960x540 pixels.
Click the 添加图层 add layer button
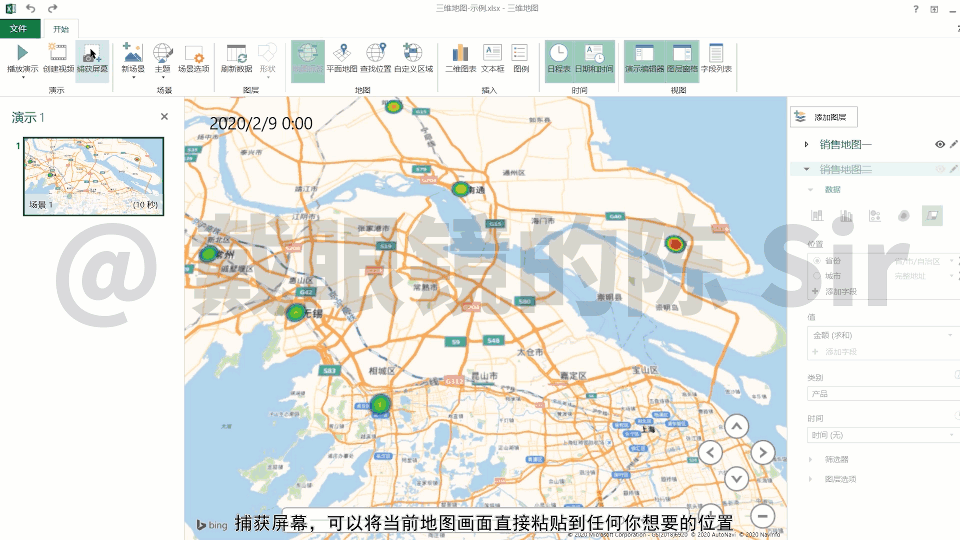823,117
